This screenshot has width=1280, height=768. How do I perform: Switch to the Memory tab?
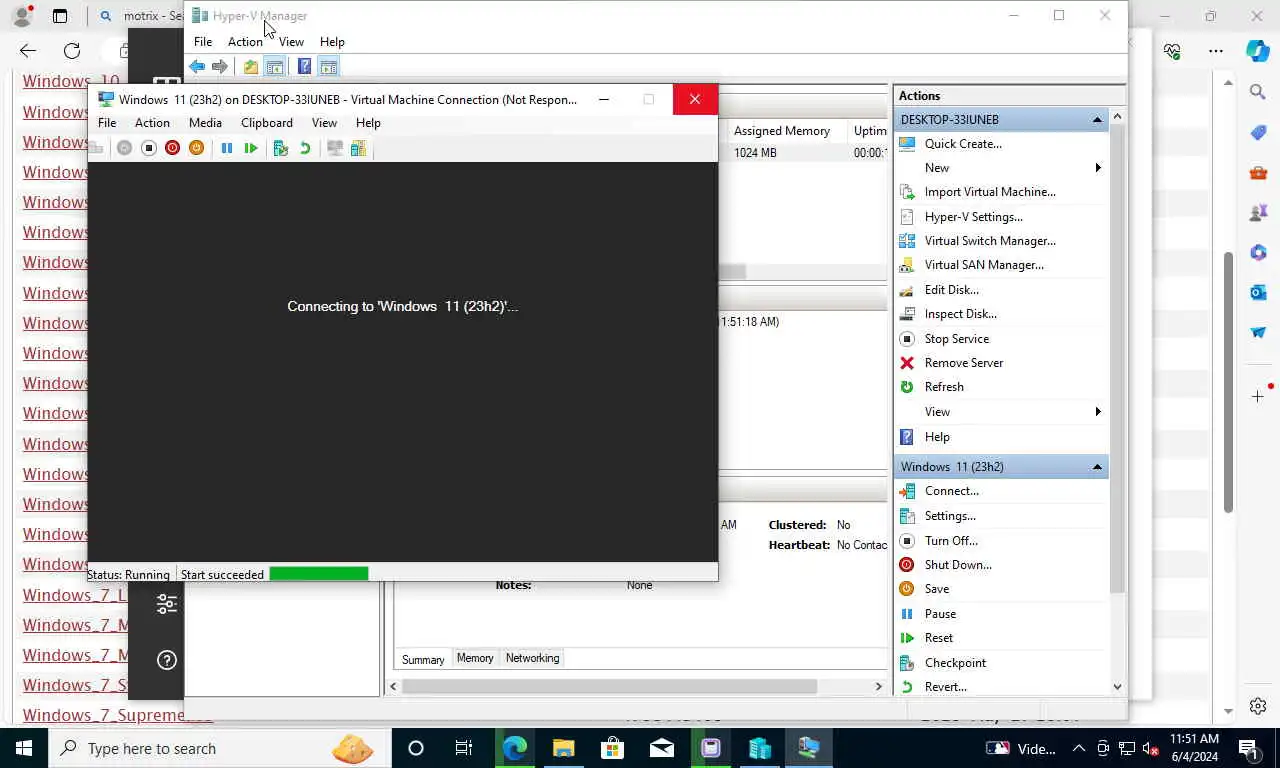click(x=475, y=658)
